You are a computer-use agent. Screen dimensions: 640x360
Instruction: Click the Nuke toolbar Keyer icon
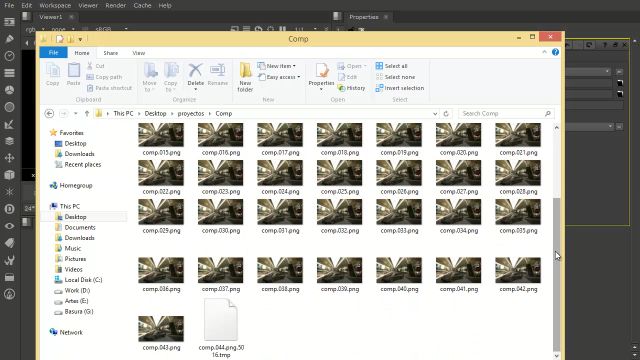[x=9, y=124]
